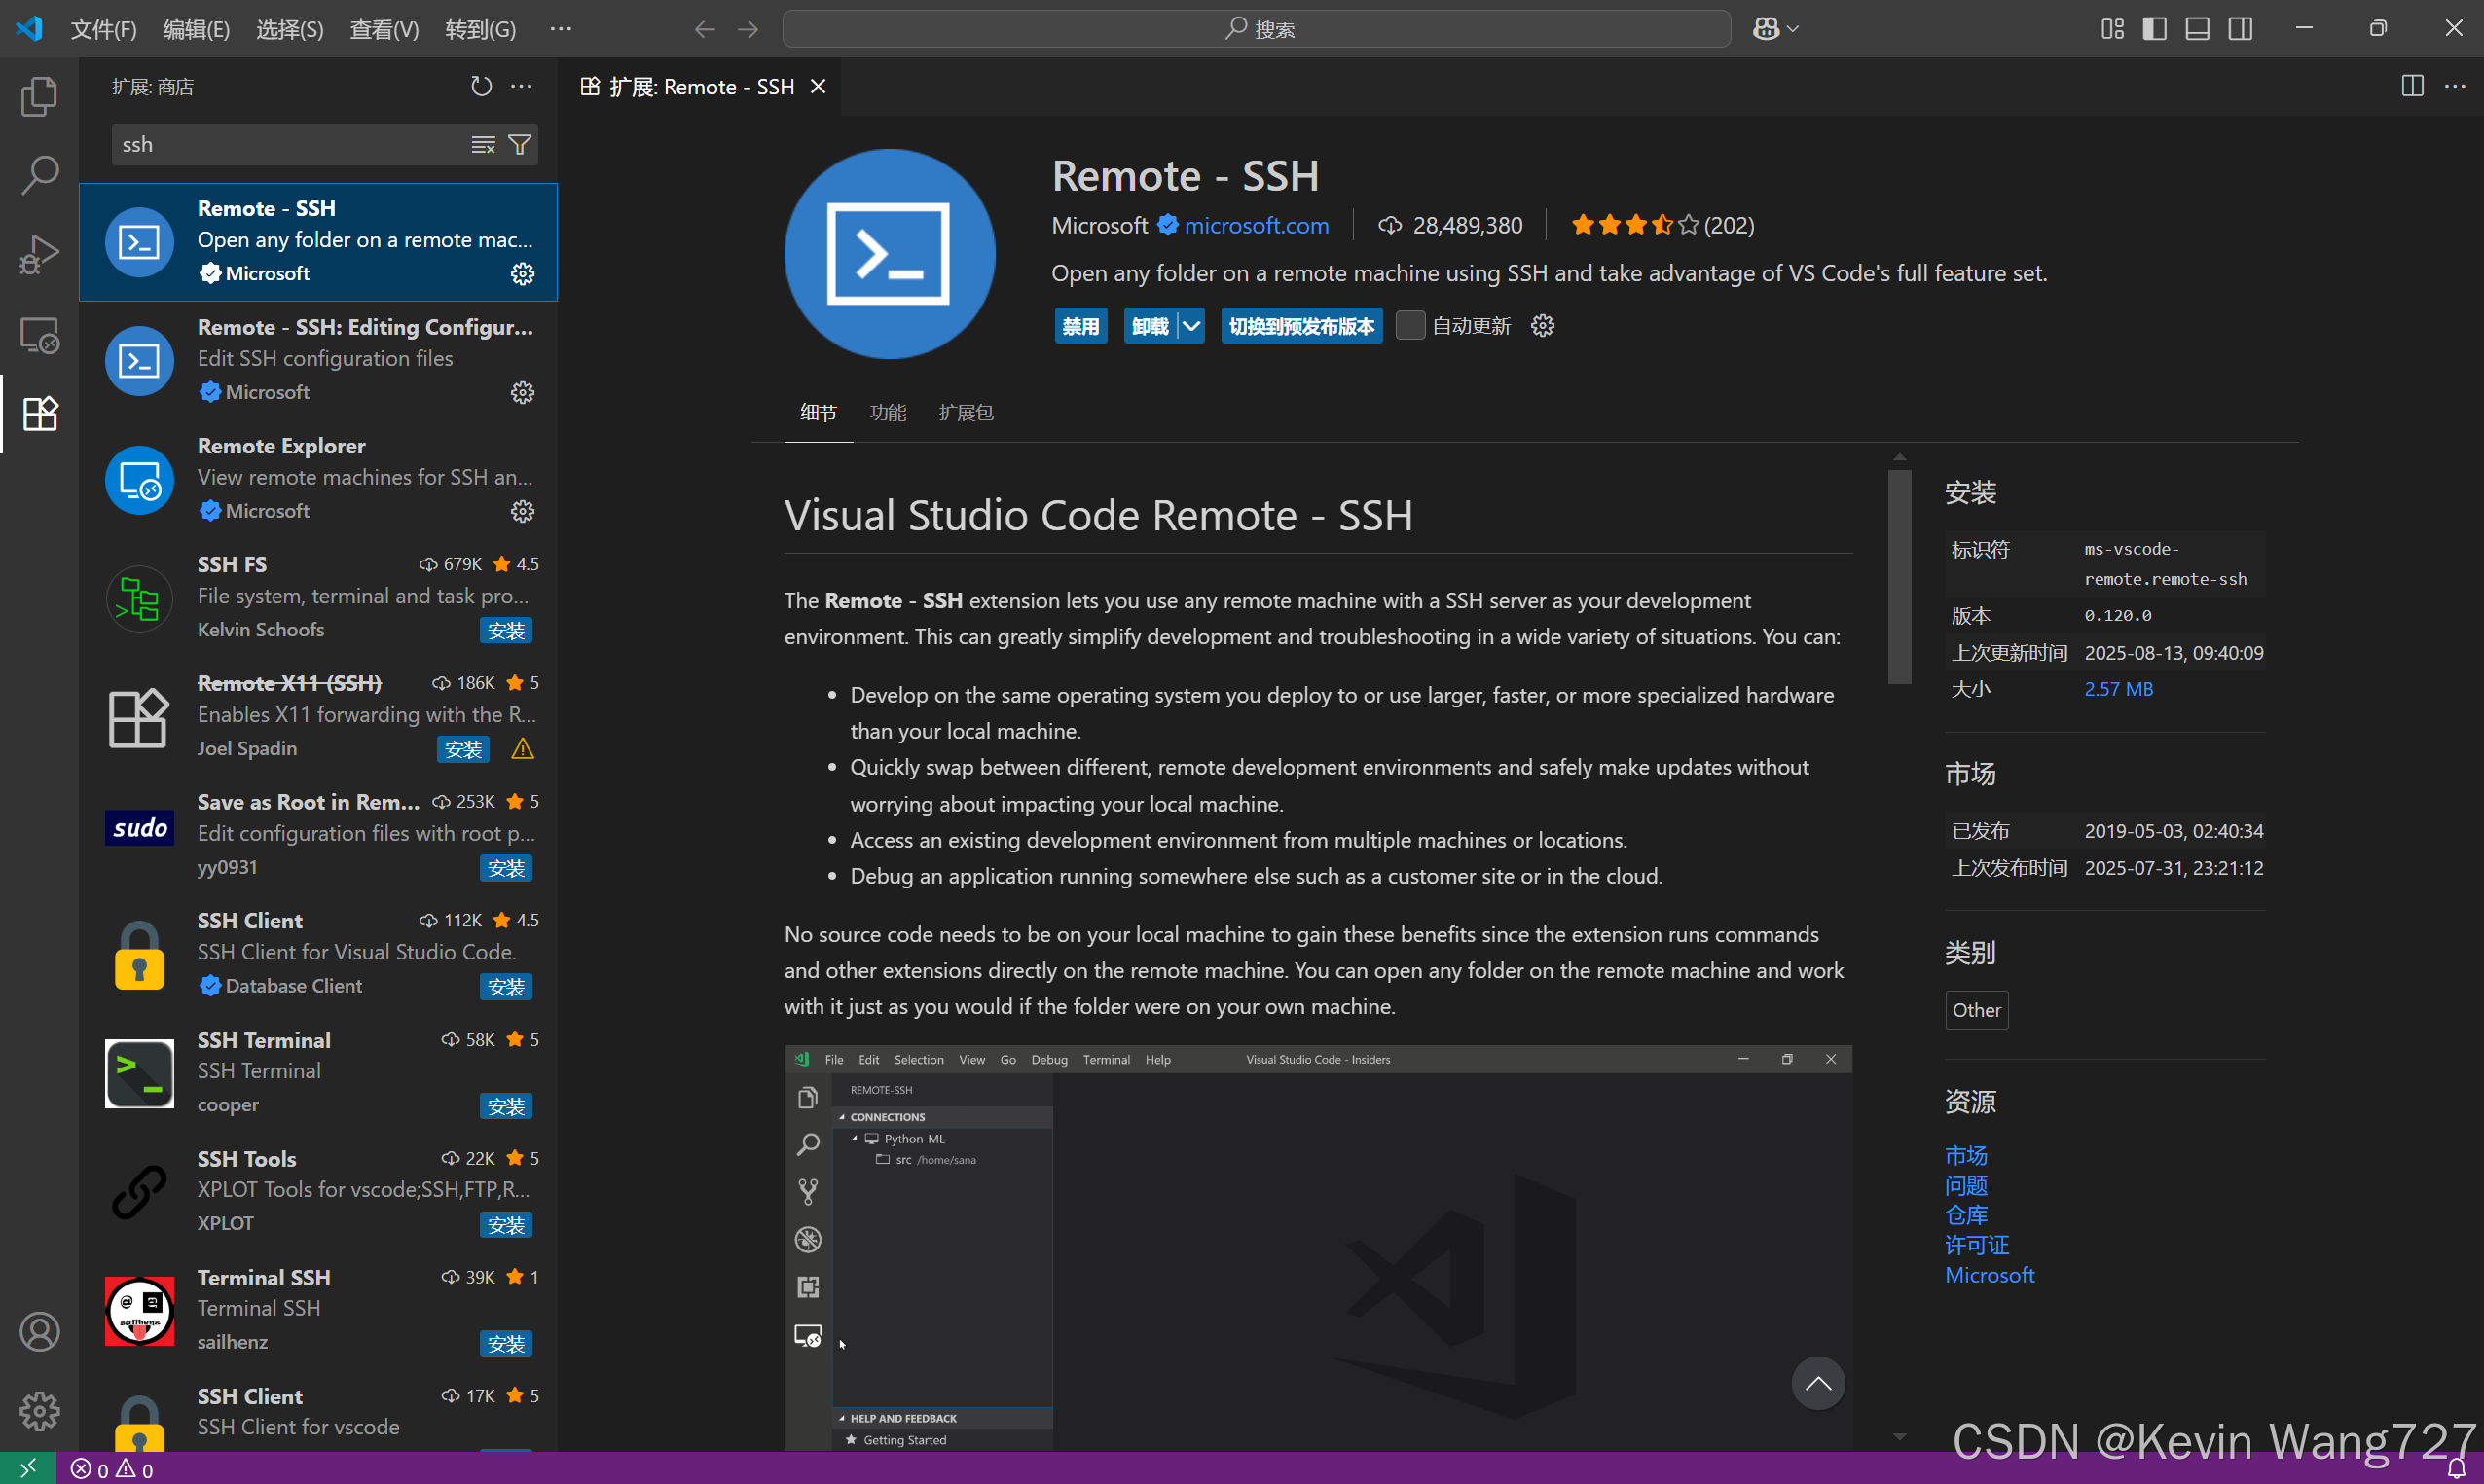Go forward using navigation arrow
The image size is (2484, 1484).
(x=748, y=29)
